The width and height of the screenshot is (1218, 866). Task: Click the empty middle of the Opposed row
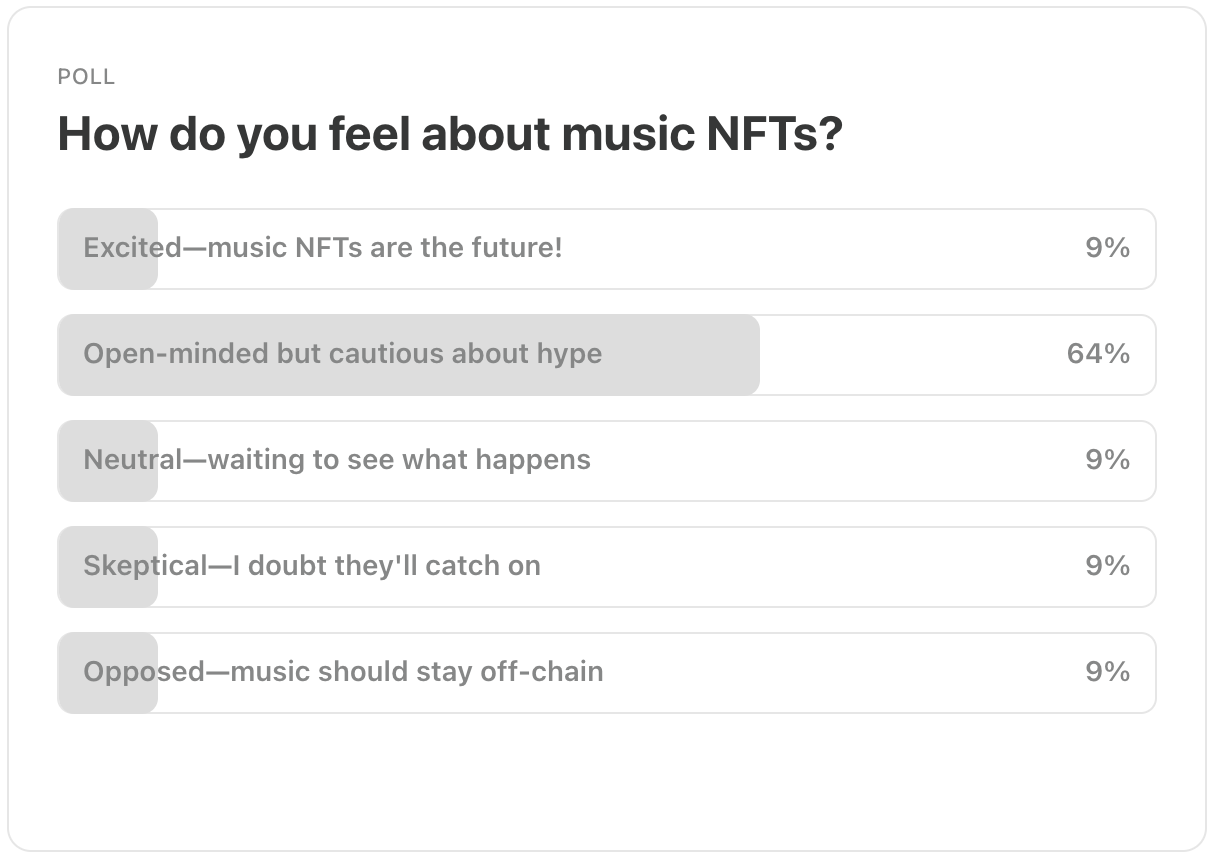[x=840, y=672]
